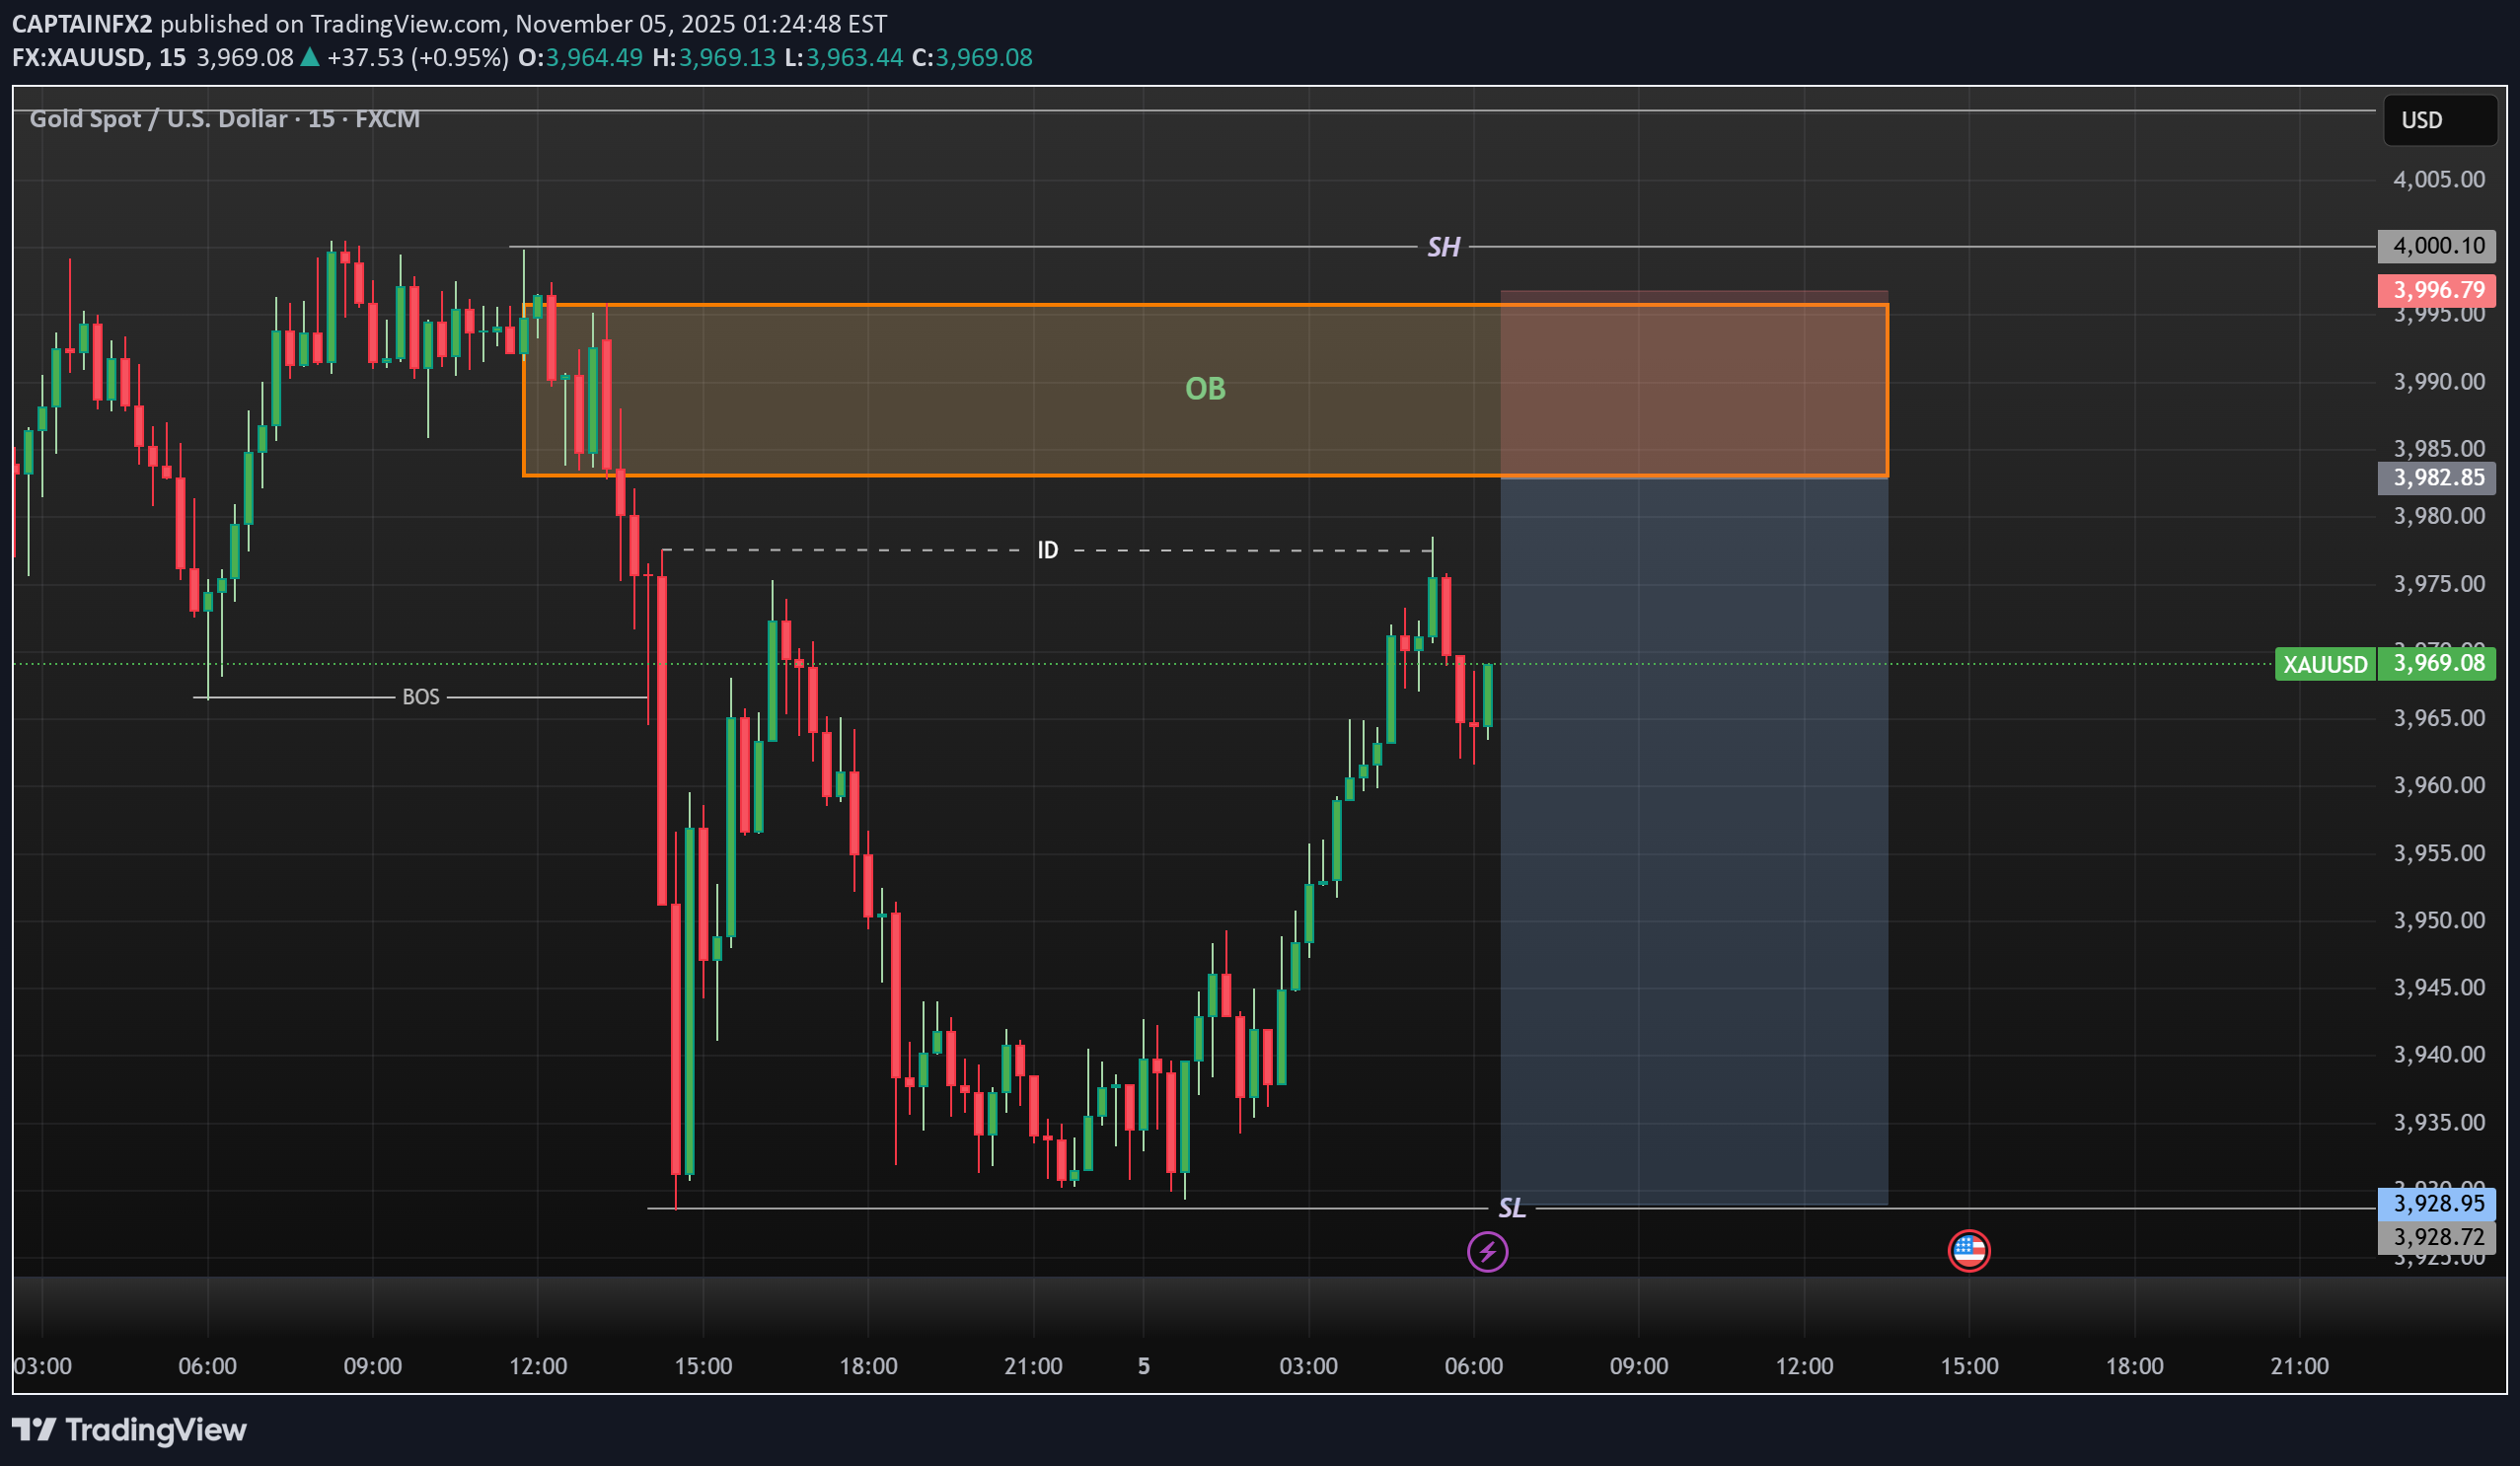Click the green XAUUSD price tag
The image size is (2520, 1466).
(2324, 664)
